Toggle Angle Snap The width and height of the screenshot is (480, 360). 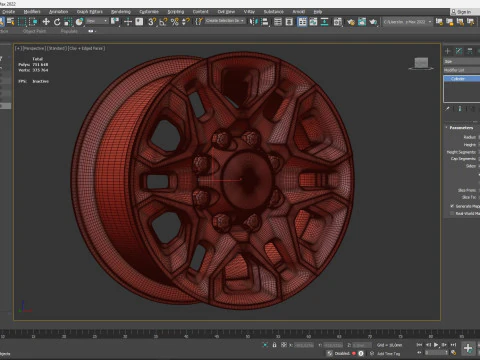(x=163, y=22)
